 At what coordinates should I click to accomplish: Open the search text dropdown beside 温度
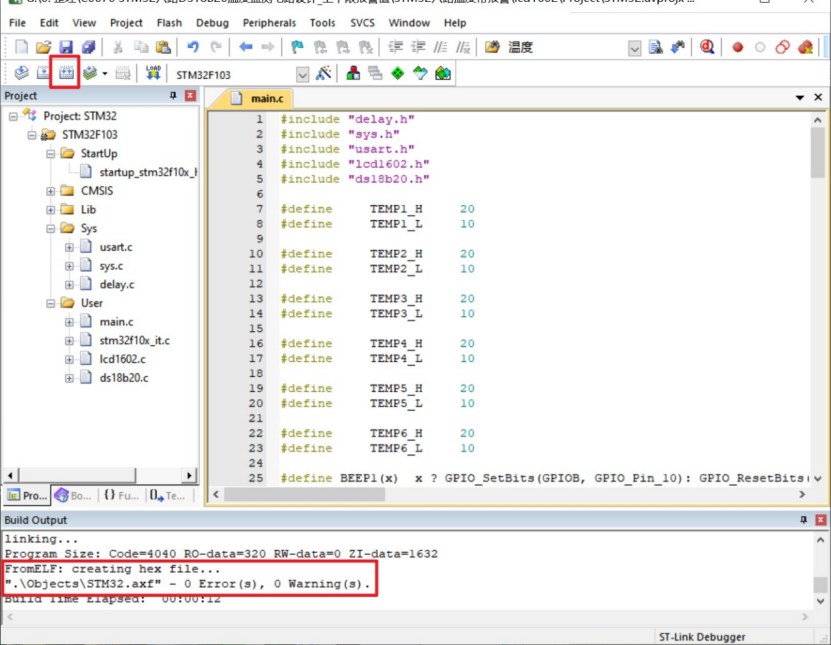(x=634, y=49)
